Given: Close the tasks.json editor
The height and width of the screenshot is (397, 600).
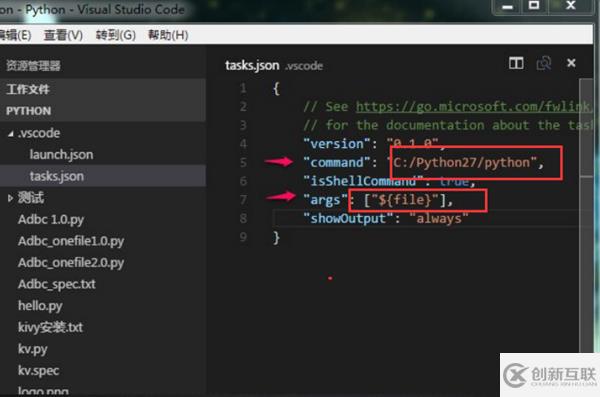Looking at the screenshot, I should (571, 63).
